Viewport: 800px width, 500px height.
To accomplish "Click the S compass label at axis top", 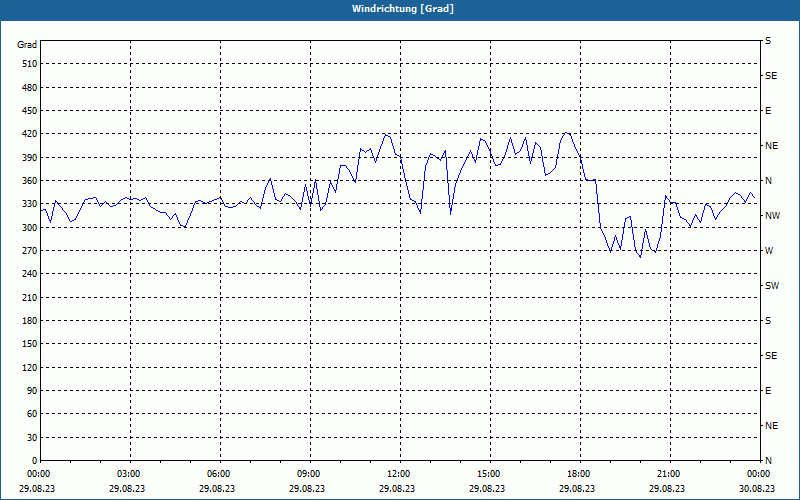I will pos(768,41).
